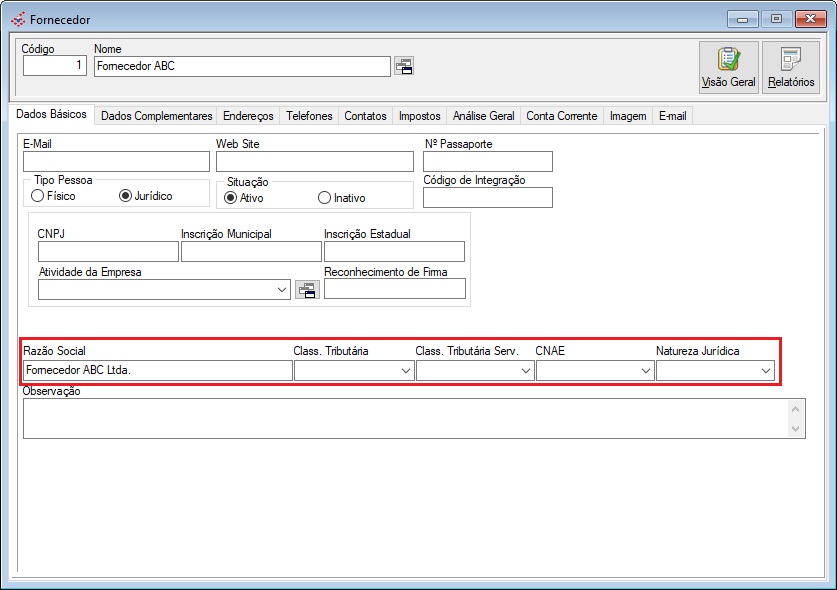Viewport: 837px width, 590px height.
Task: Click lookup icon next to Atividade da Empresa
Action: 307,290
